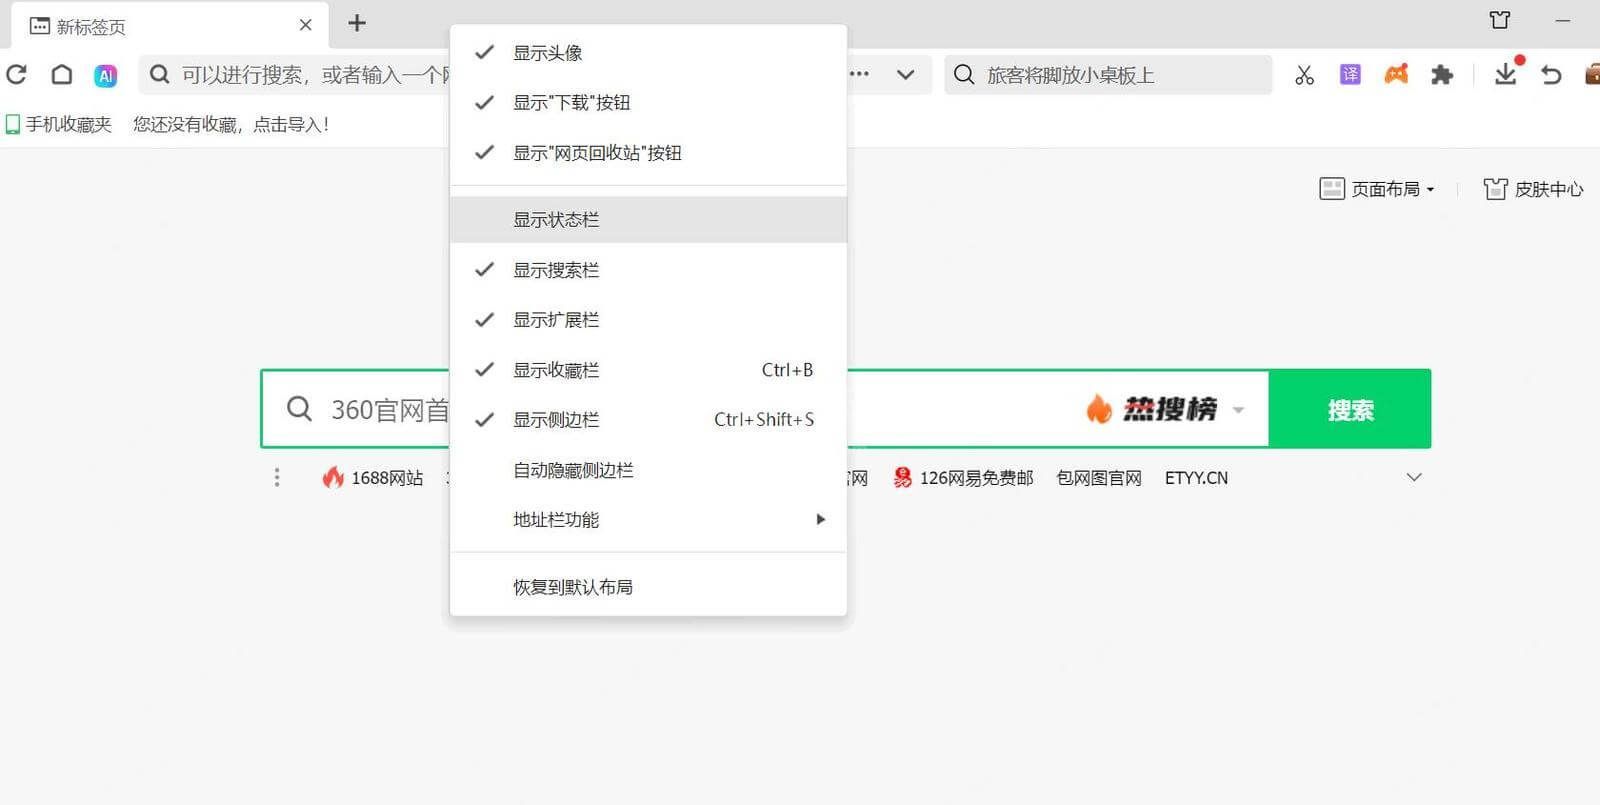This screenshot has width=1600, height=805.
Task: Toggle 显示搜索栏 option
Action: click(x=648, y=270)
